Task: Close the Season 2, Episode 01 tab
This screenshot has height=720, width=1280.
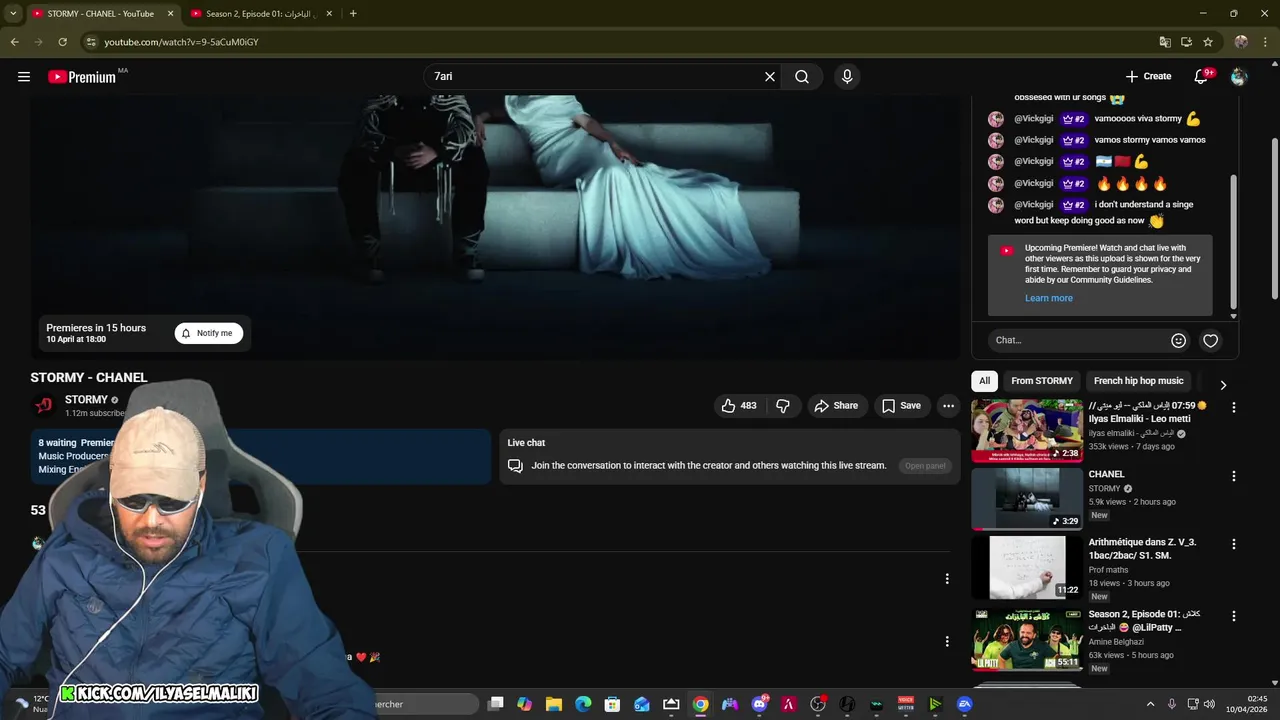Action: 329,14
